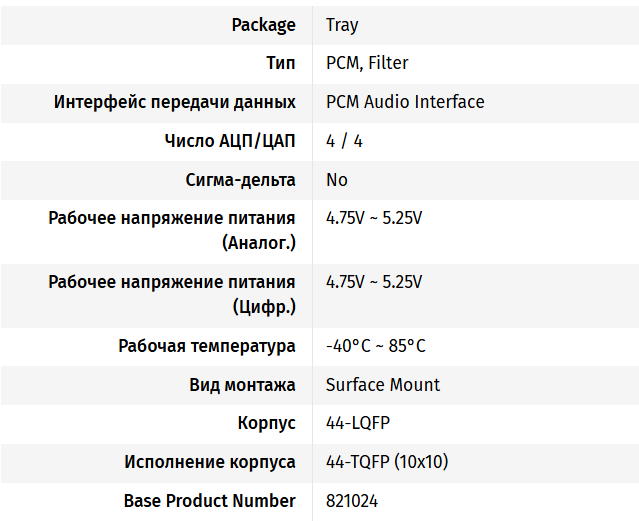Click the "Интерфейс передачи данных" label
The image size is (639, 521).
pos(175,102)
